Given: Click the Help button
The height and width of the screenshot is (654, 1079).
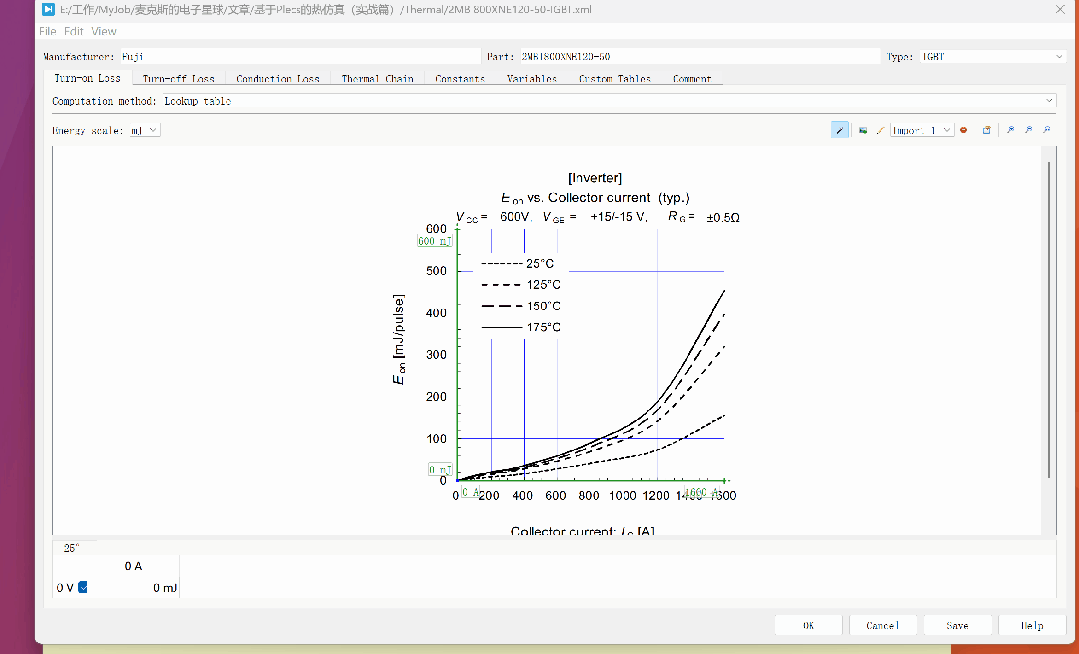Looking at the screenshot, I should (1032, 625).
